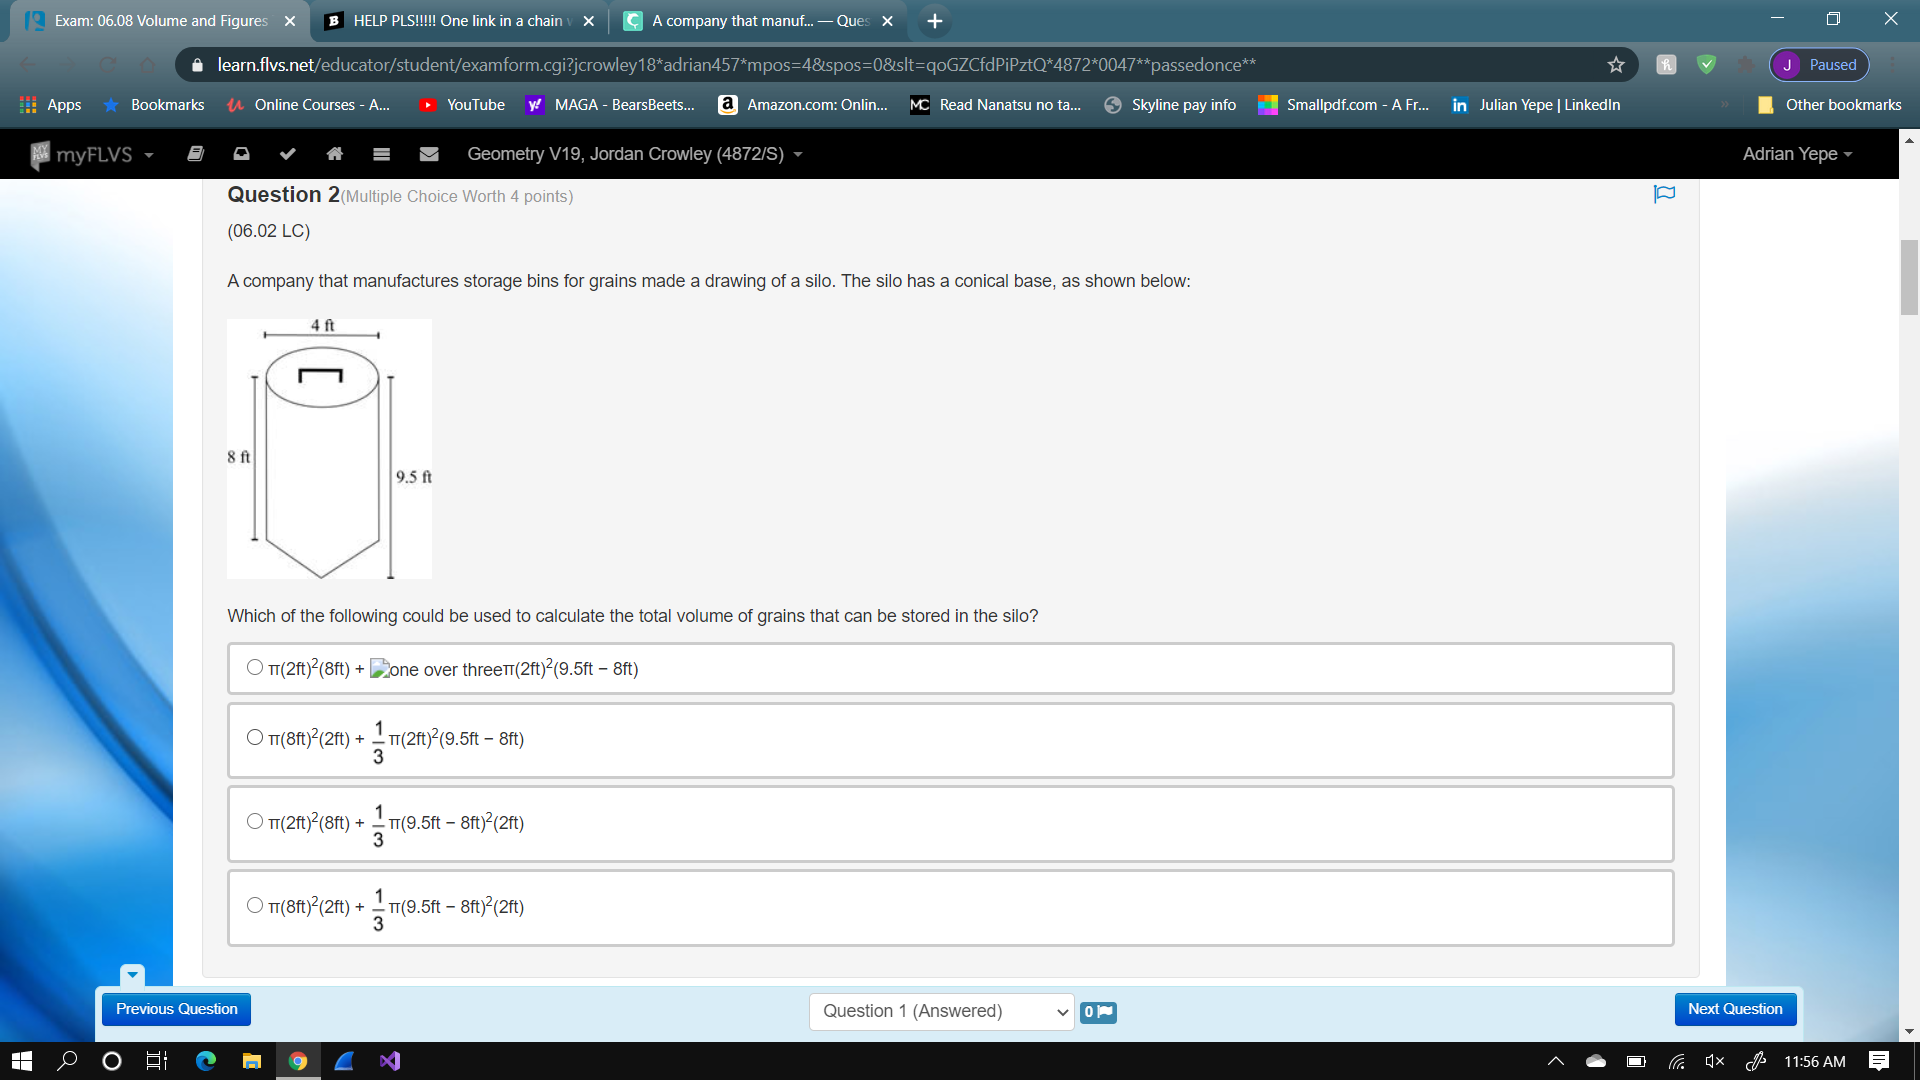Open the envelope mail icon in navbar
Viewport: 1920px width, 1080px height.
coord(429,154)
